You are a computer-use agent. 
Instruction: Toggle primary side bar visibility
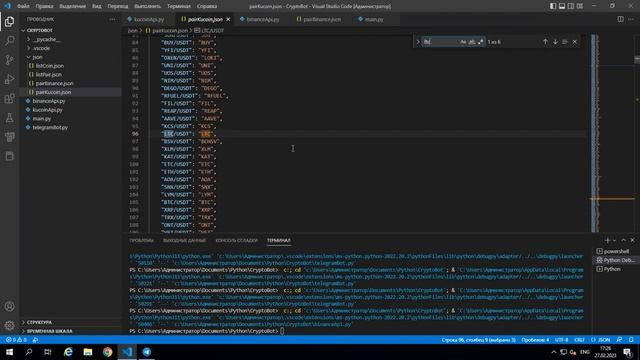click(x=553, y=6)
